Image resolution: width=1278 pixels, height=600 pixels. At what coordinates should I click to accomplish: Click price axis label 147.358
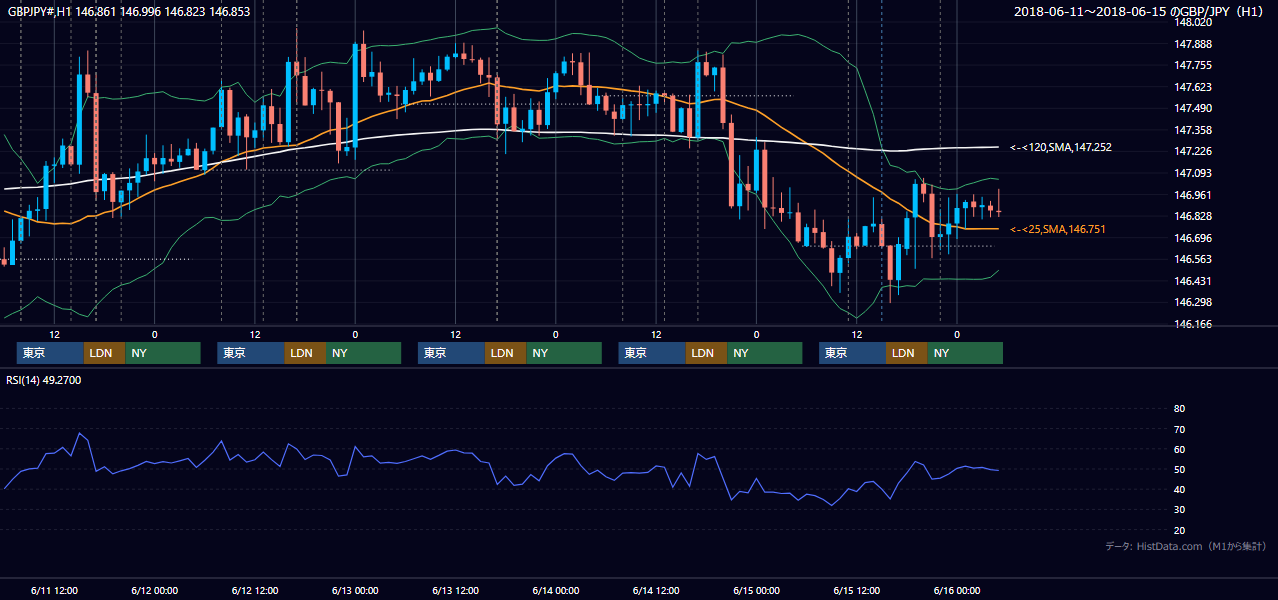click(1192, 130)
